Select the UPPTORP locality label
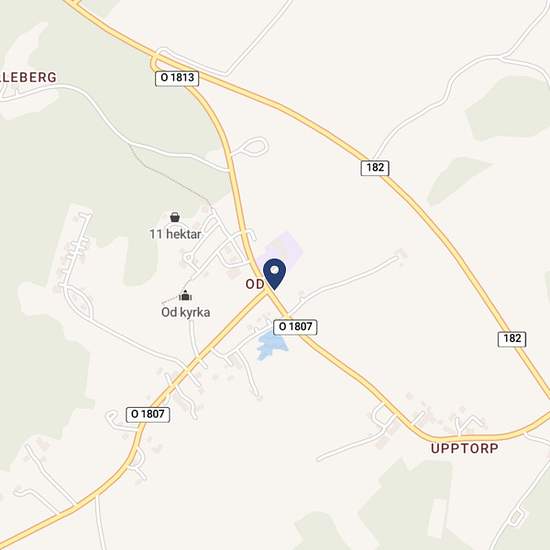550x550 pixels. pos(464,449)
